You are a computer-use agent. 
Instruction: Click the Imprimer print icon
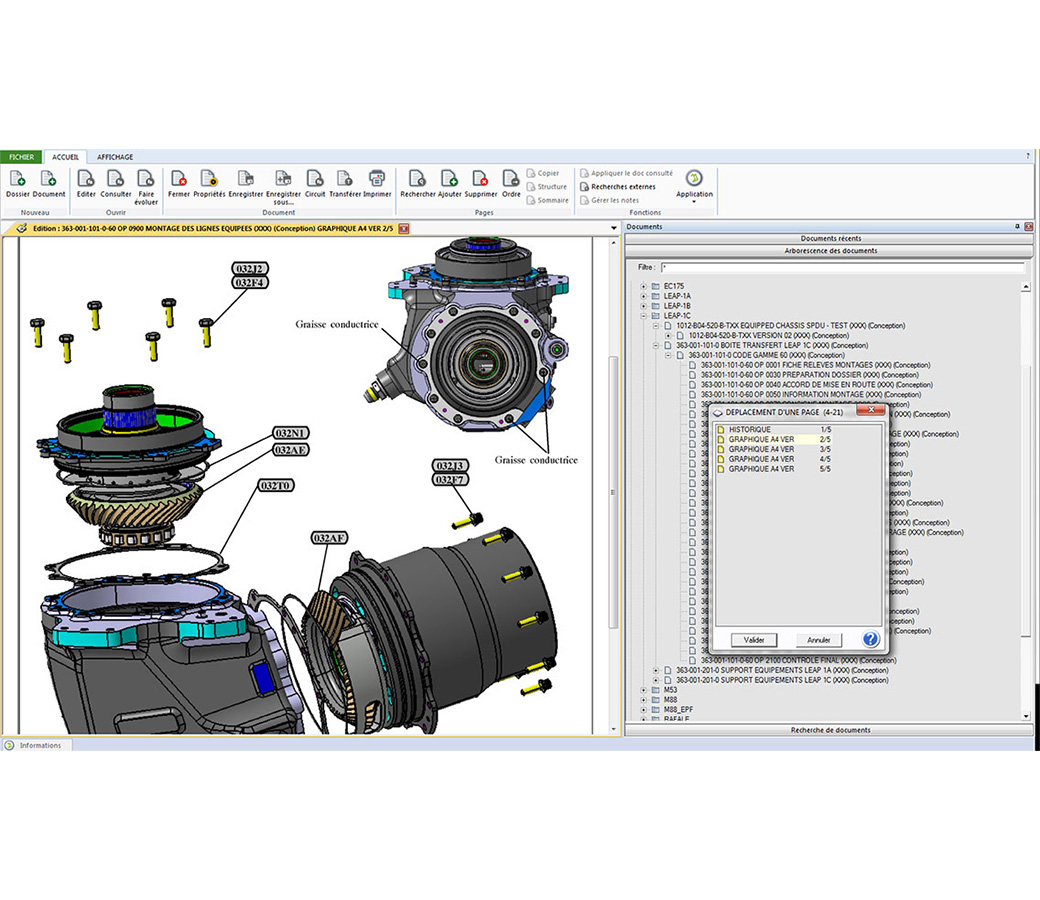tap(377, 179)
